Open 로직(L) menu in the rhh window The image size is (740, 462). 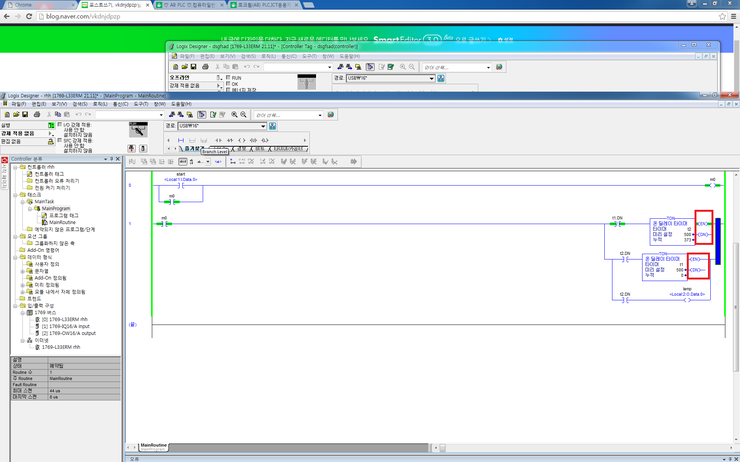click(100, 103)
